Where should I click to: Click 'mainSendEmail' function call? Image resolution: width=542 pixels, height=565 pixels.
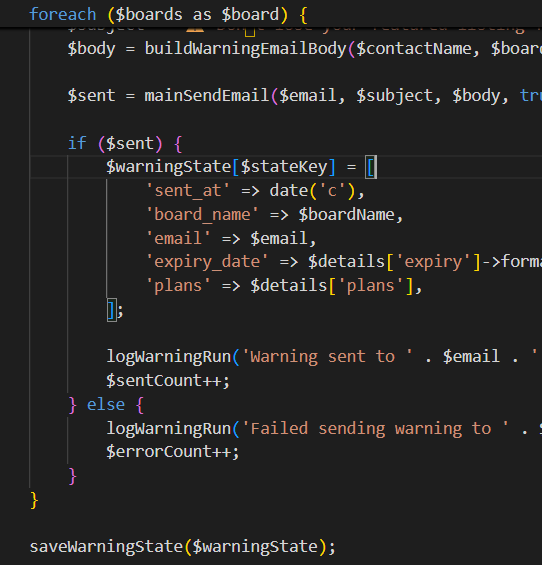point(206,95)
